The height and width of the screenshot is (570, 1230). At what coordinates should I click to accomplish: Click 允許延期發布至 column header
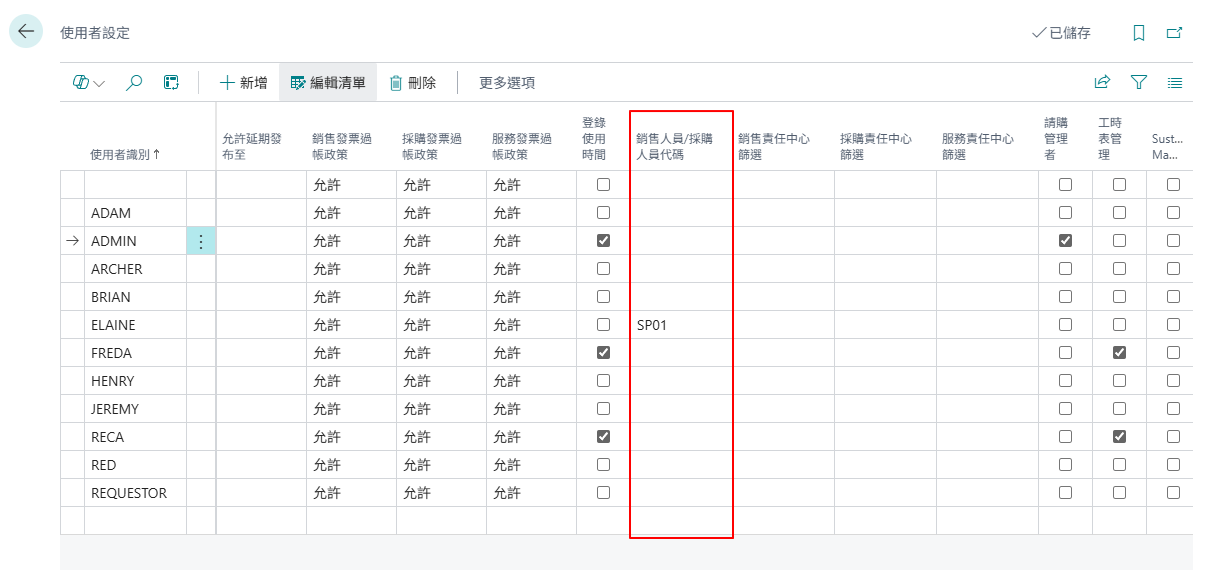(x=252, y=147)
